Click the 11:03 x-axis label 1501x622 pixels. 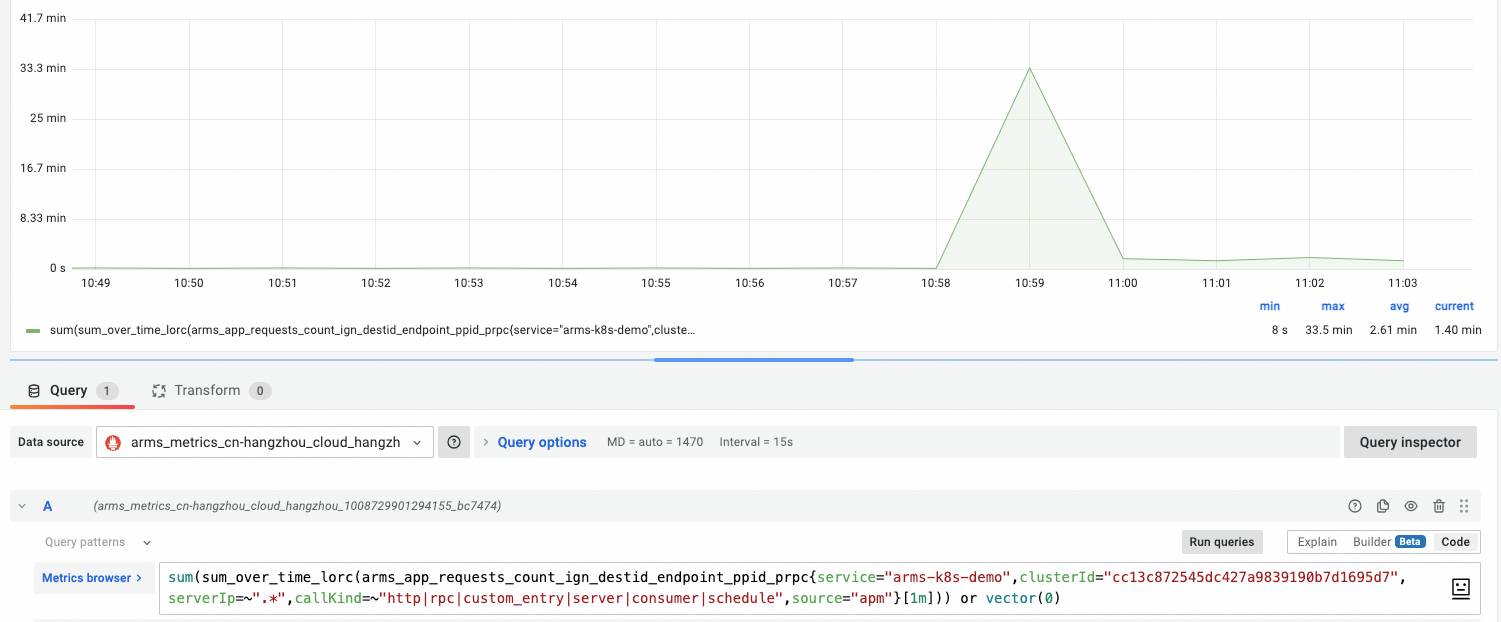(1403, 283)
